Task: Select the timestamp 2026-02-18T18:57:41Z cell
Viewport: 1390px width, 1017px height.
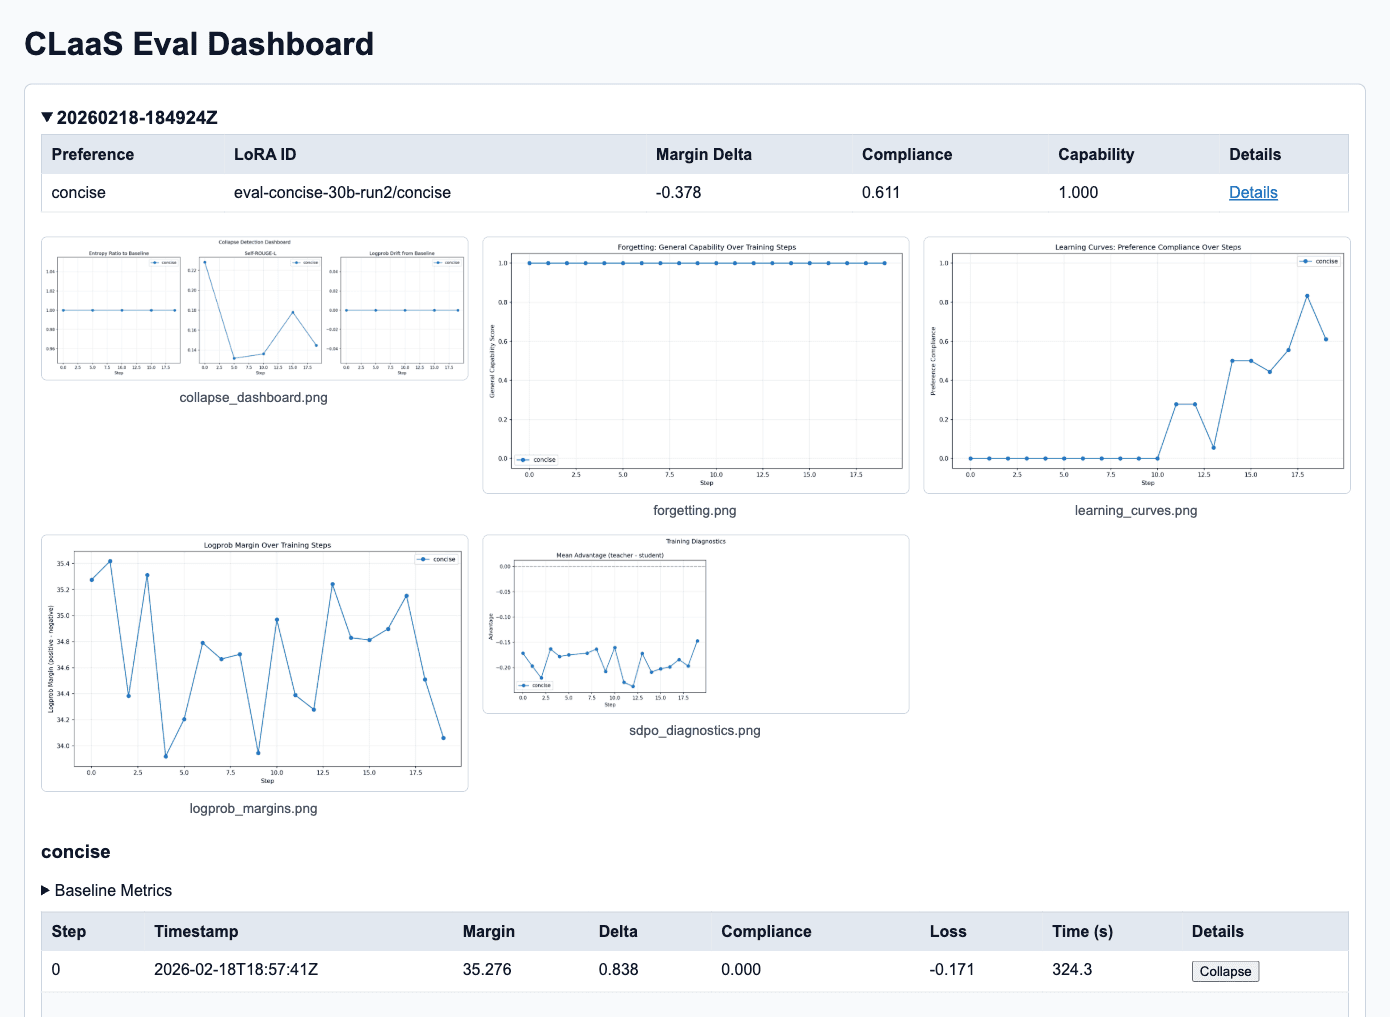Action: point(236,969)
